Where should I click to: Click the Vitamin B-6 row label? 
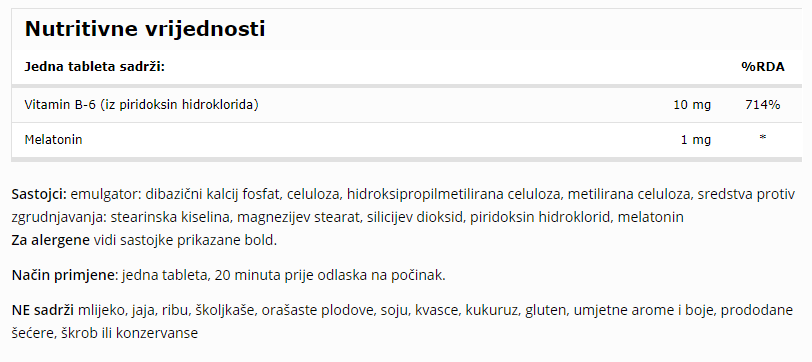pos(141,105)
